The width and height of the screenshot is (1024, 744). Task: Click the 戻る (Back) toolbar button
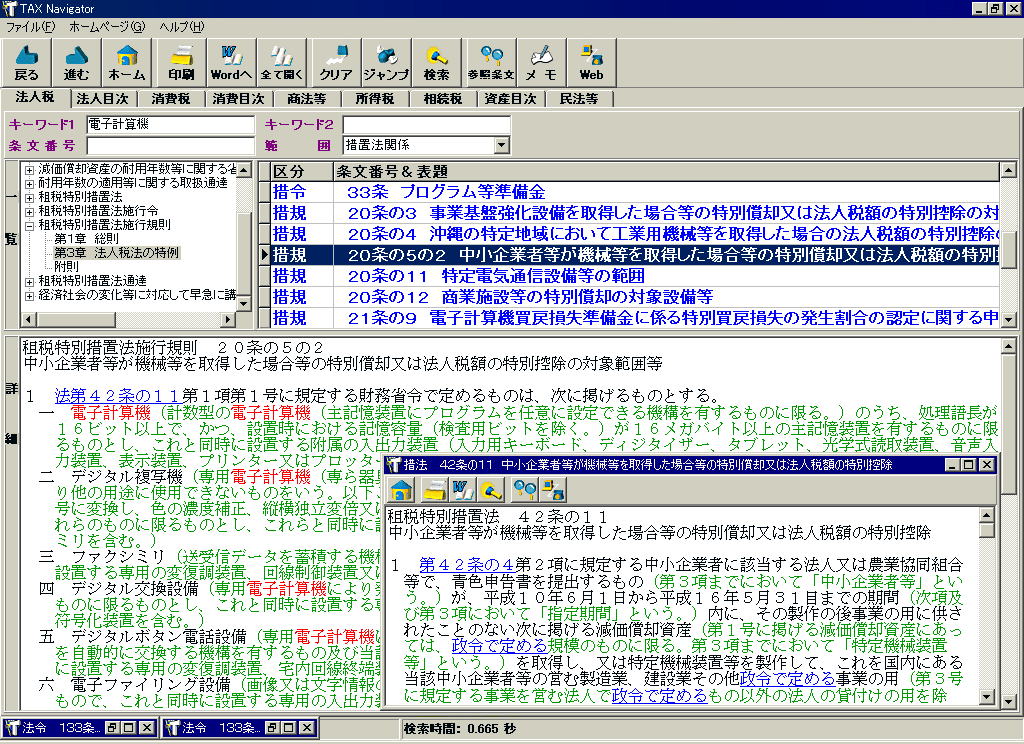click(x=27, y=63)
